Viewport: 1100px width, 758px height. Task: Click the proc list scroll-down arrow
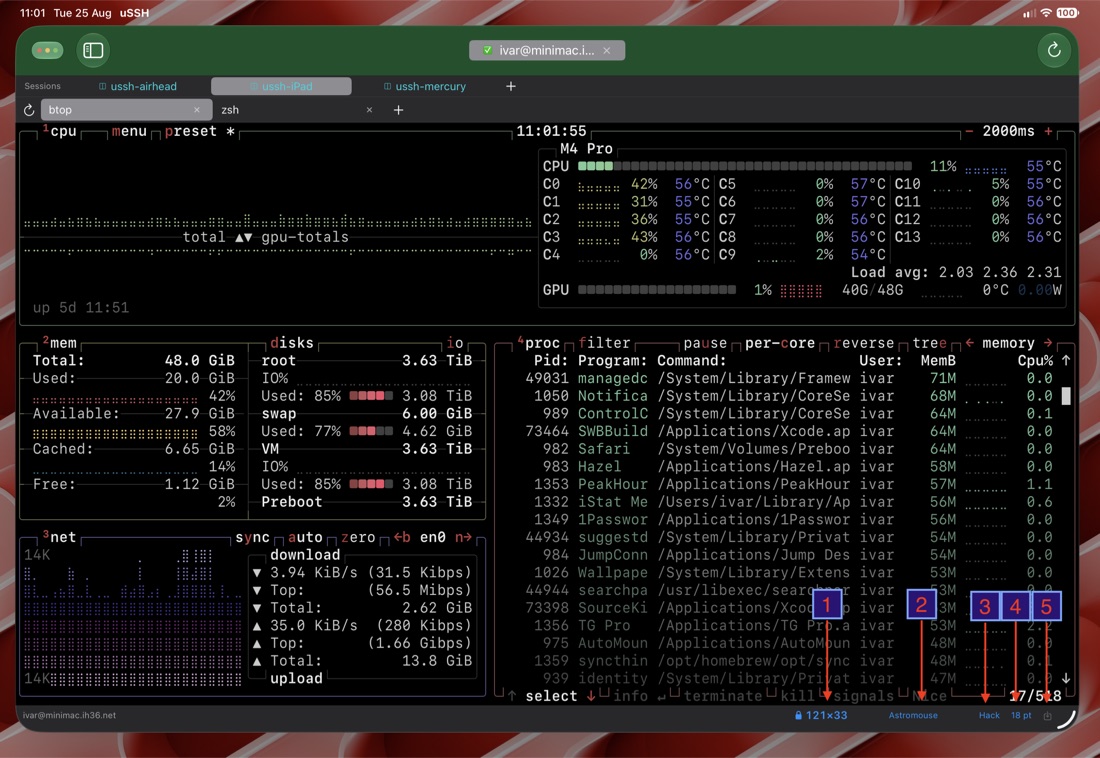tap(1066, 678)
